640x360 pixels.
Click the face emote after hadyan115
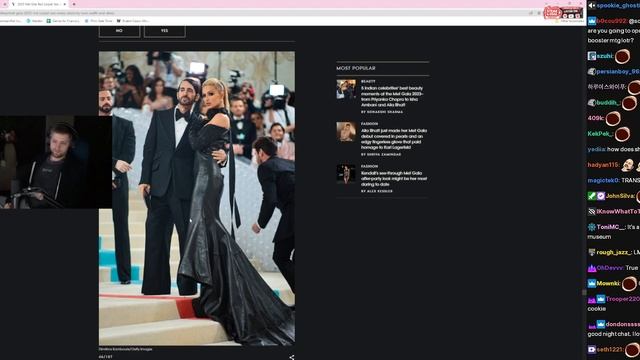point(628,165)
